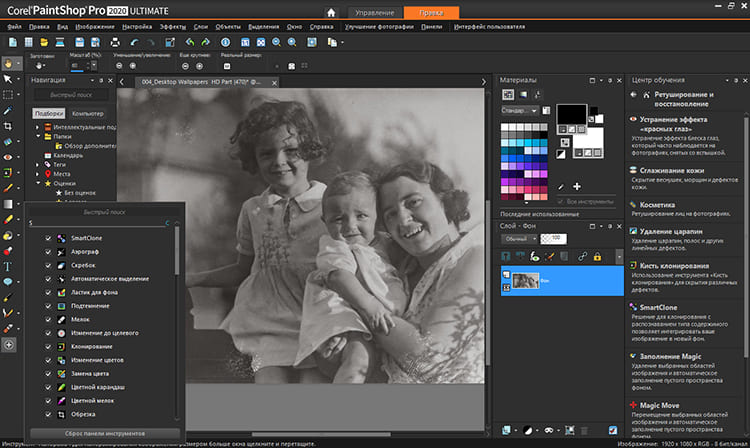Click the Быстрый поиск field in Navigation
Viewport: 750px width, 448px height.
click(x=71, y=95)
